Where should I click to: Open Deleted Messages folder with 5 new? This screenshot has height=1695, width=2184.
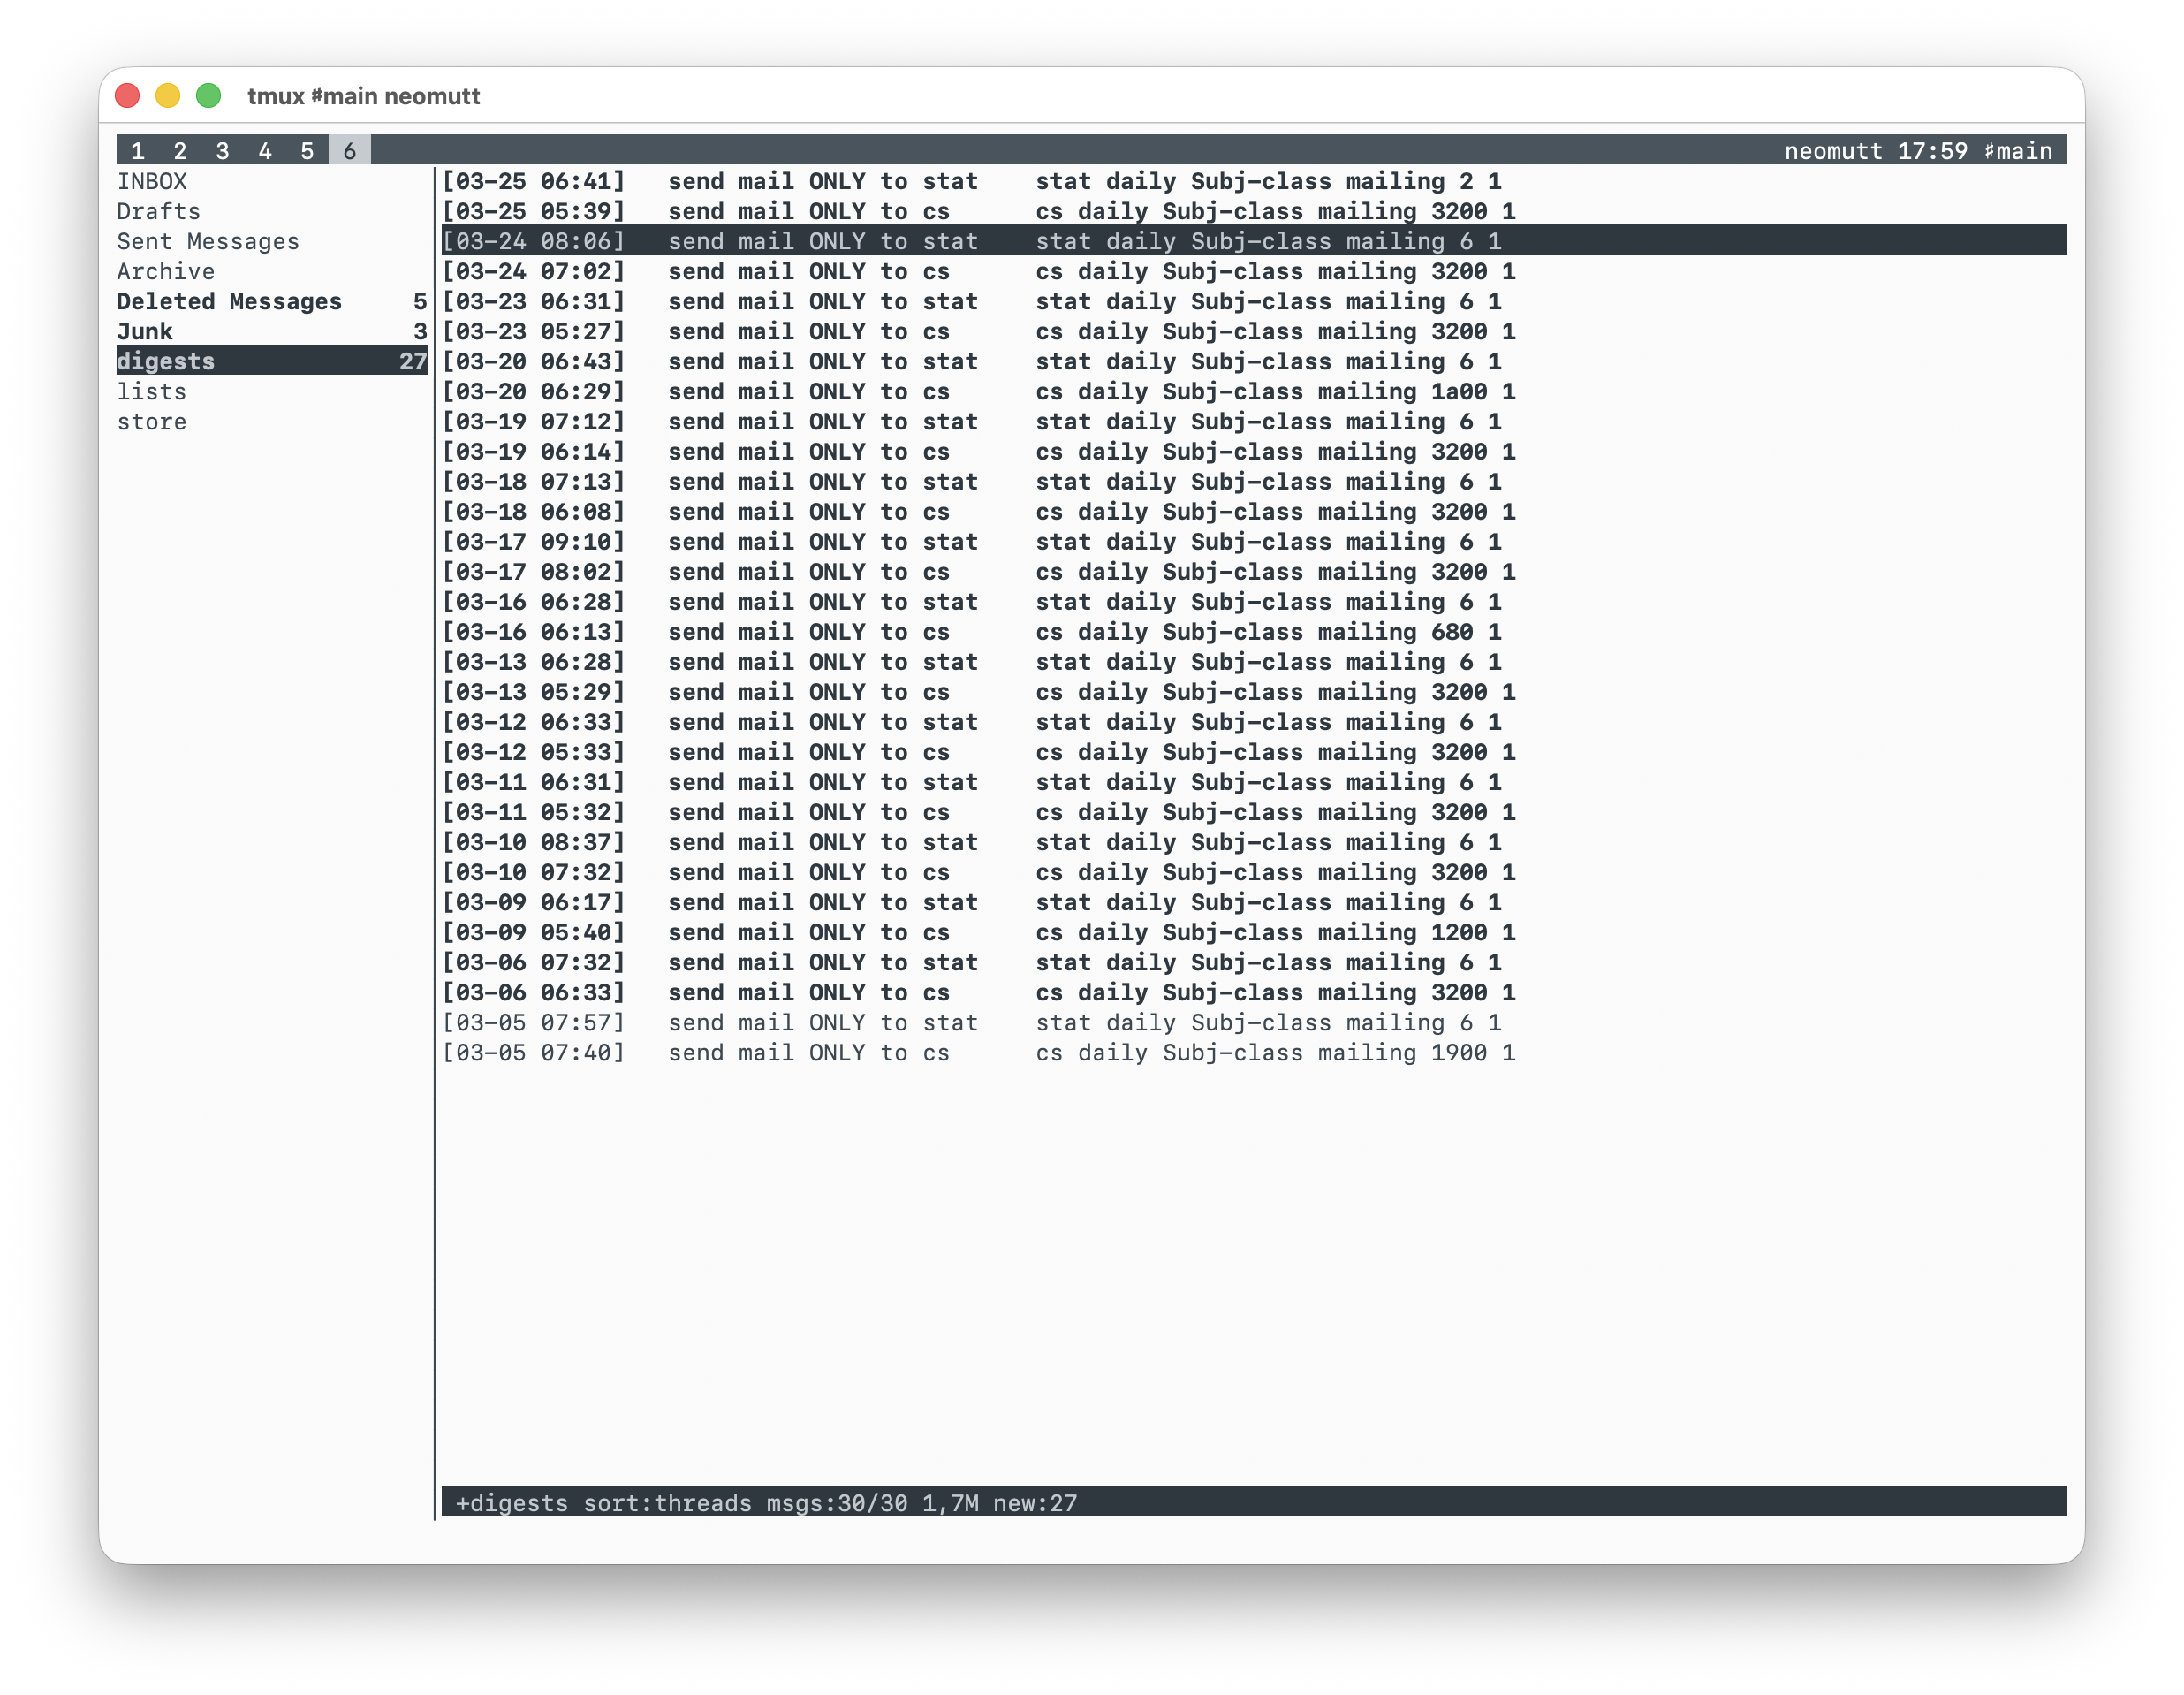click(x=229, y=301)
